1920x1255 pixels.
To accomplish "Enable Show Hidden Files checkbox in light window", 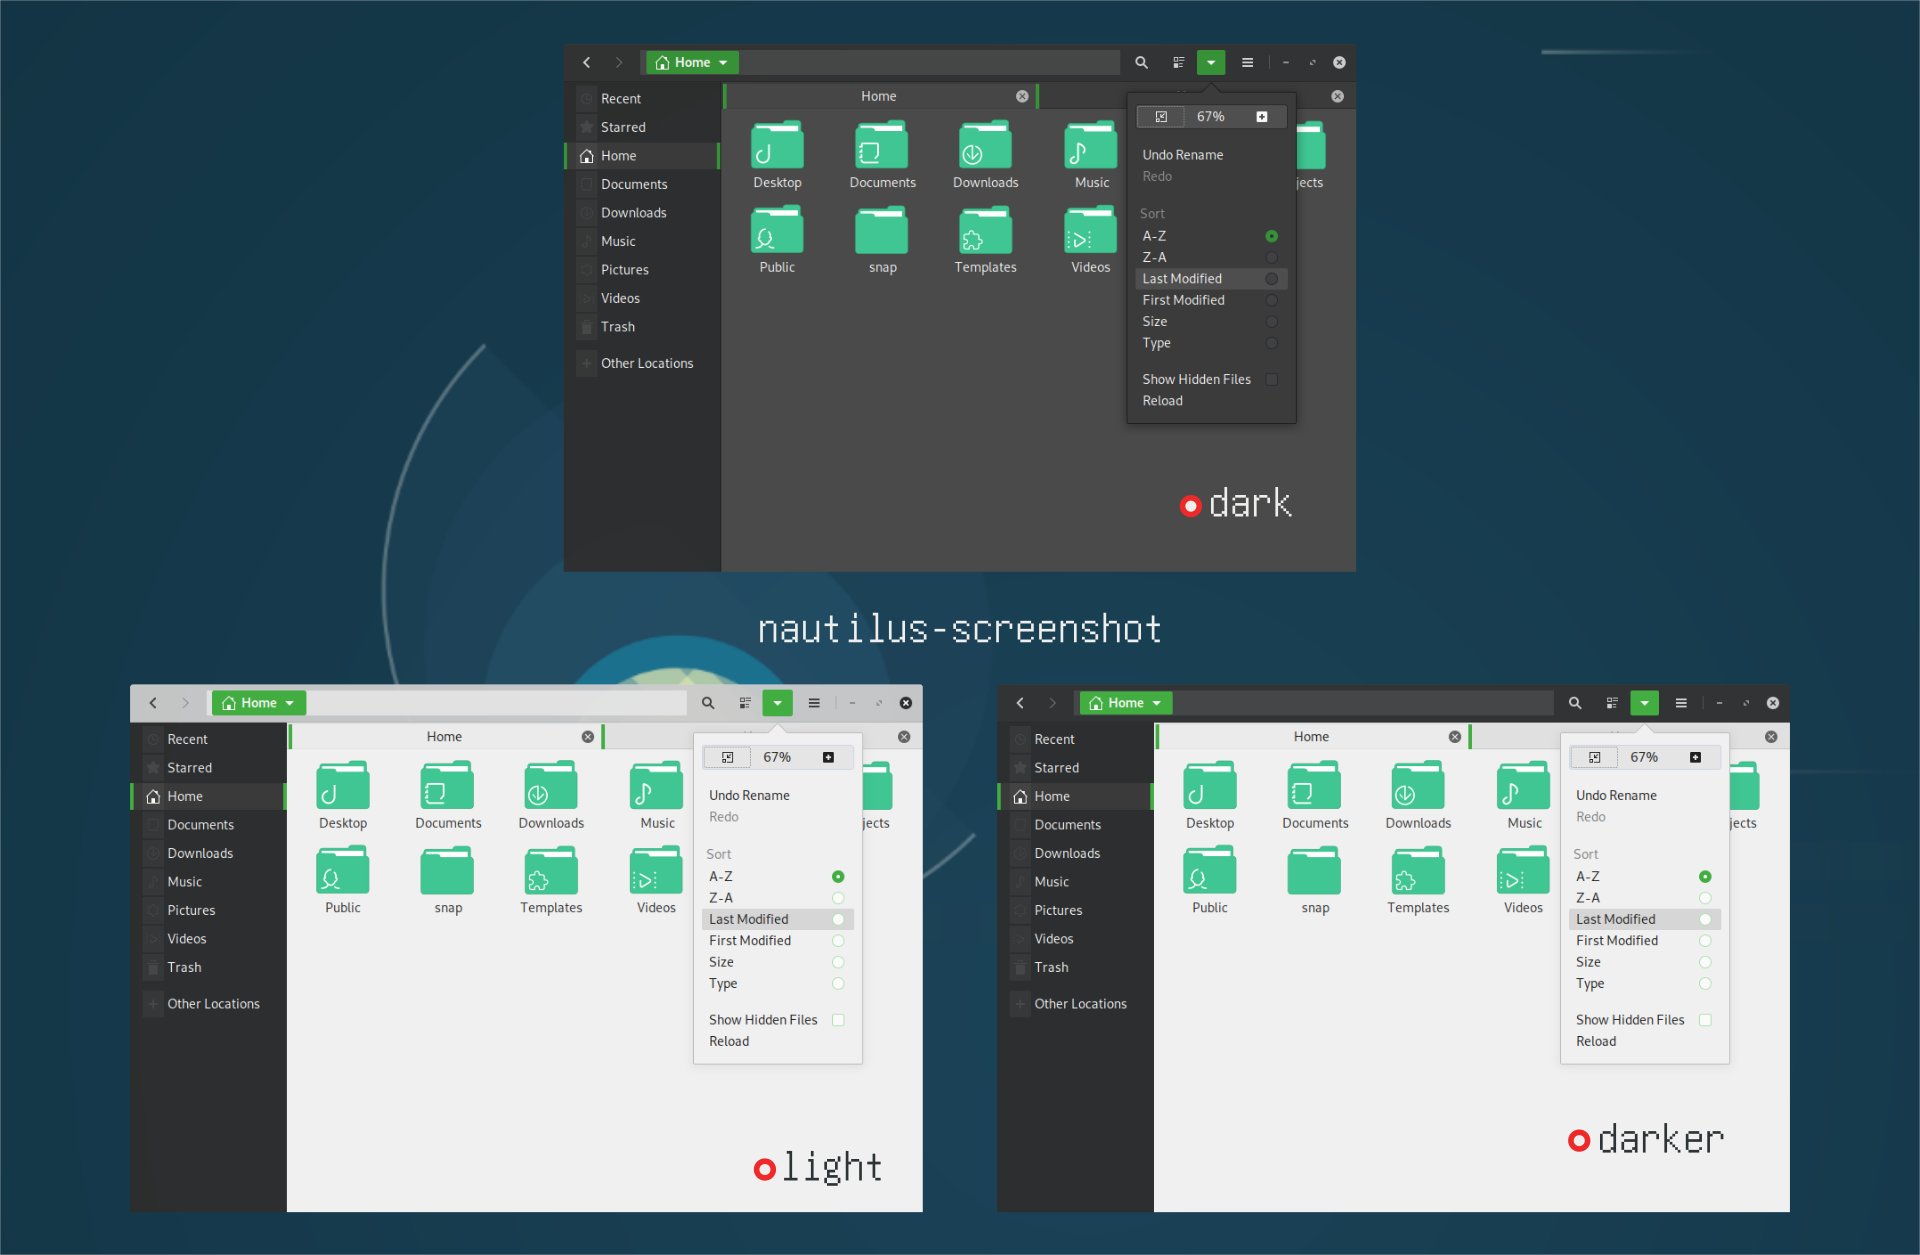I will pos(838,1020).
